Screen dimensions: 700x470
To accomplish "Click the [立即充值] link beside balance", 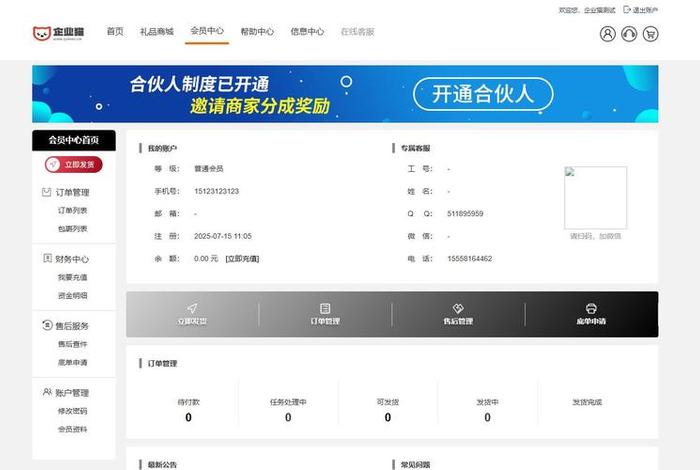I will tap(242, 259).
